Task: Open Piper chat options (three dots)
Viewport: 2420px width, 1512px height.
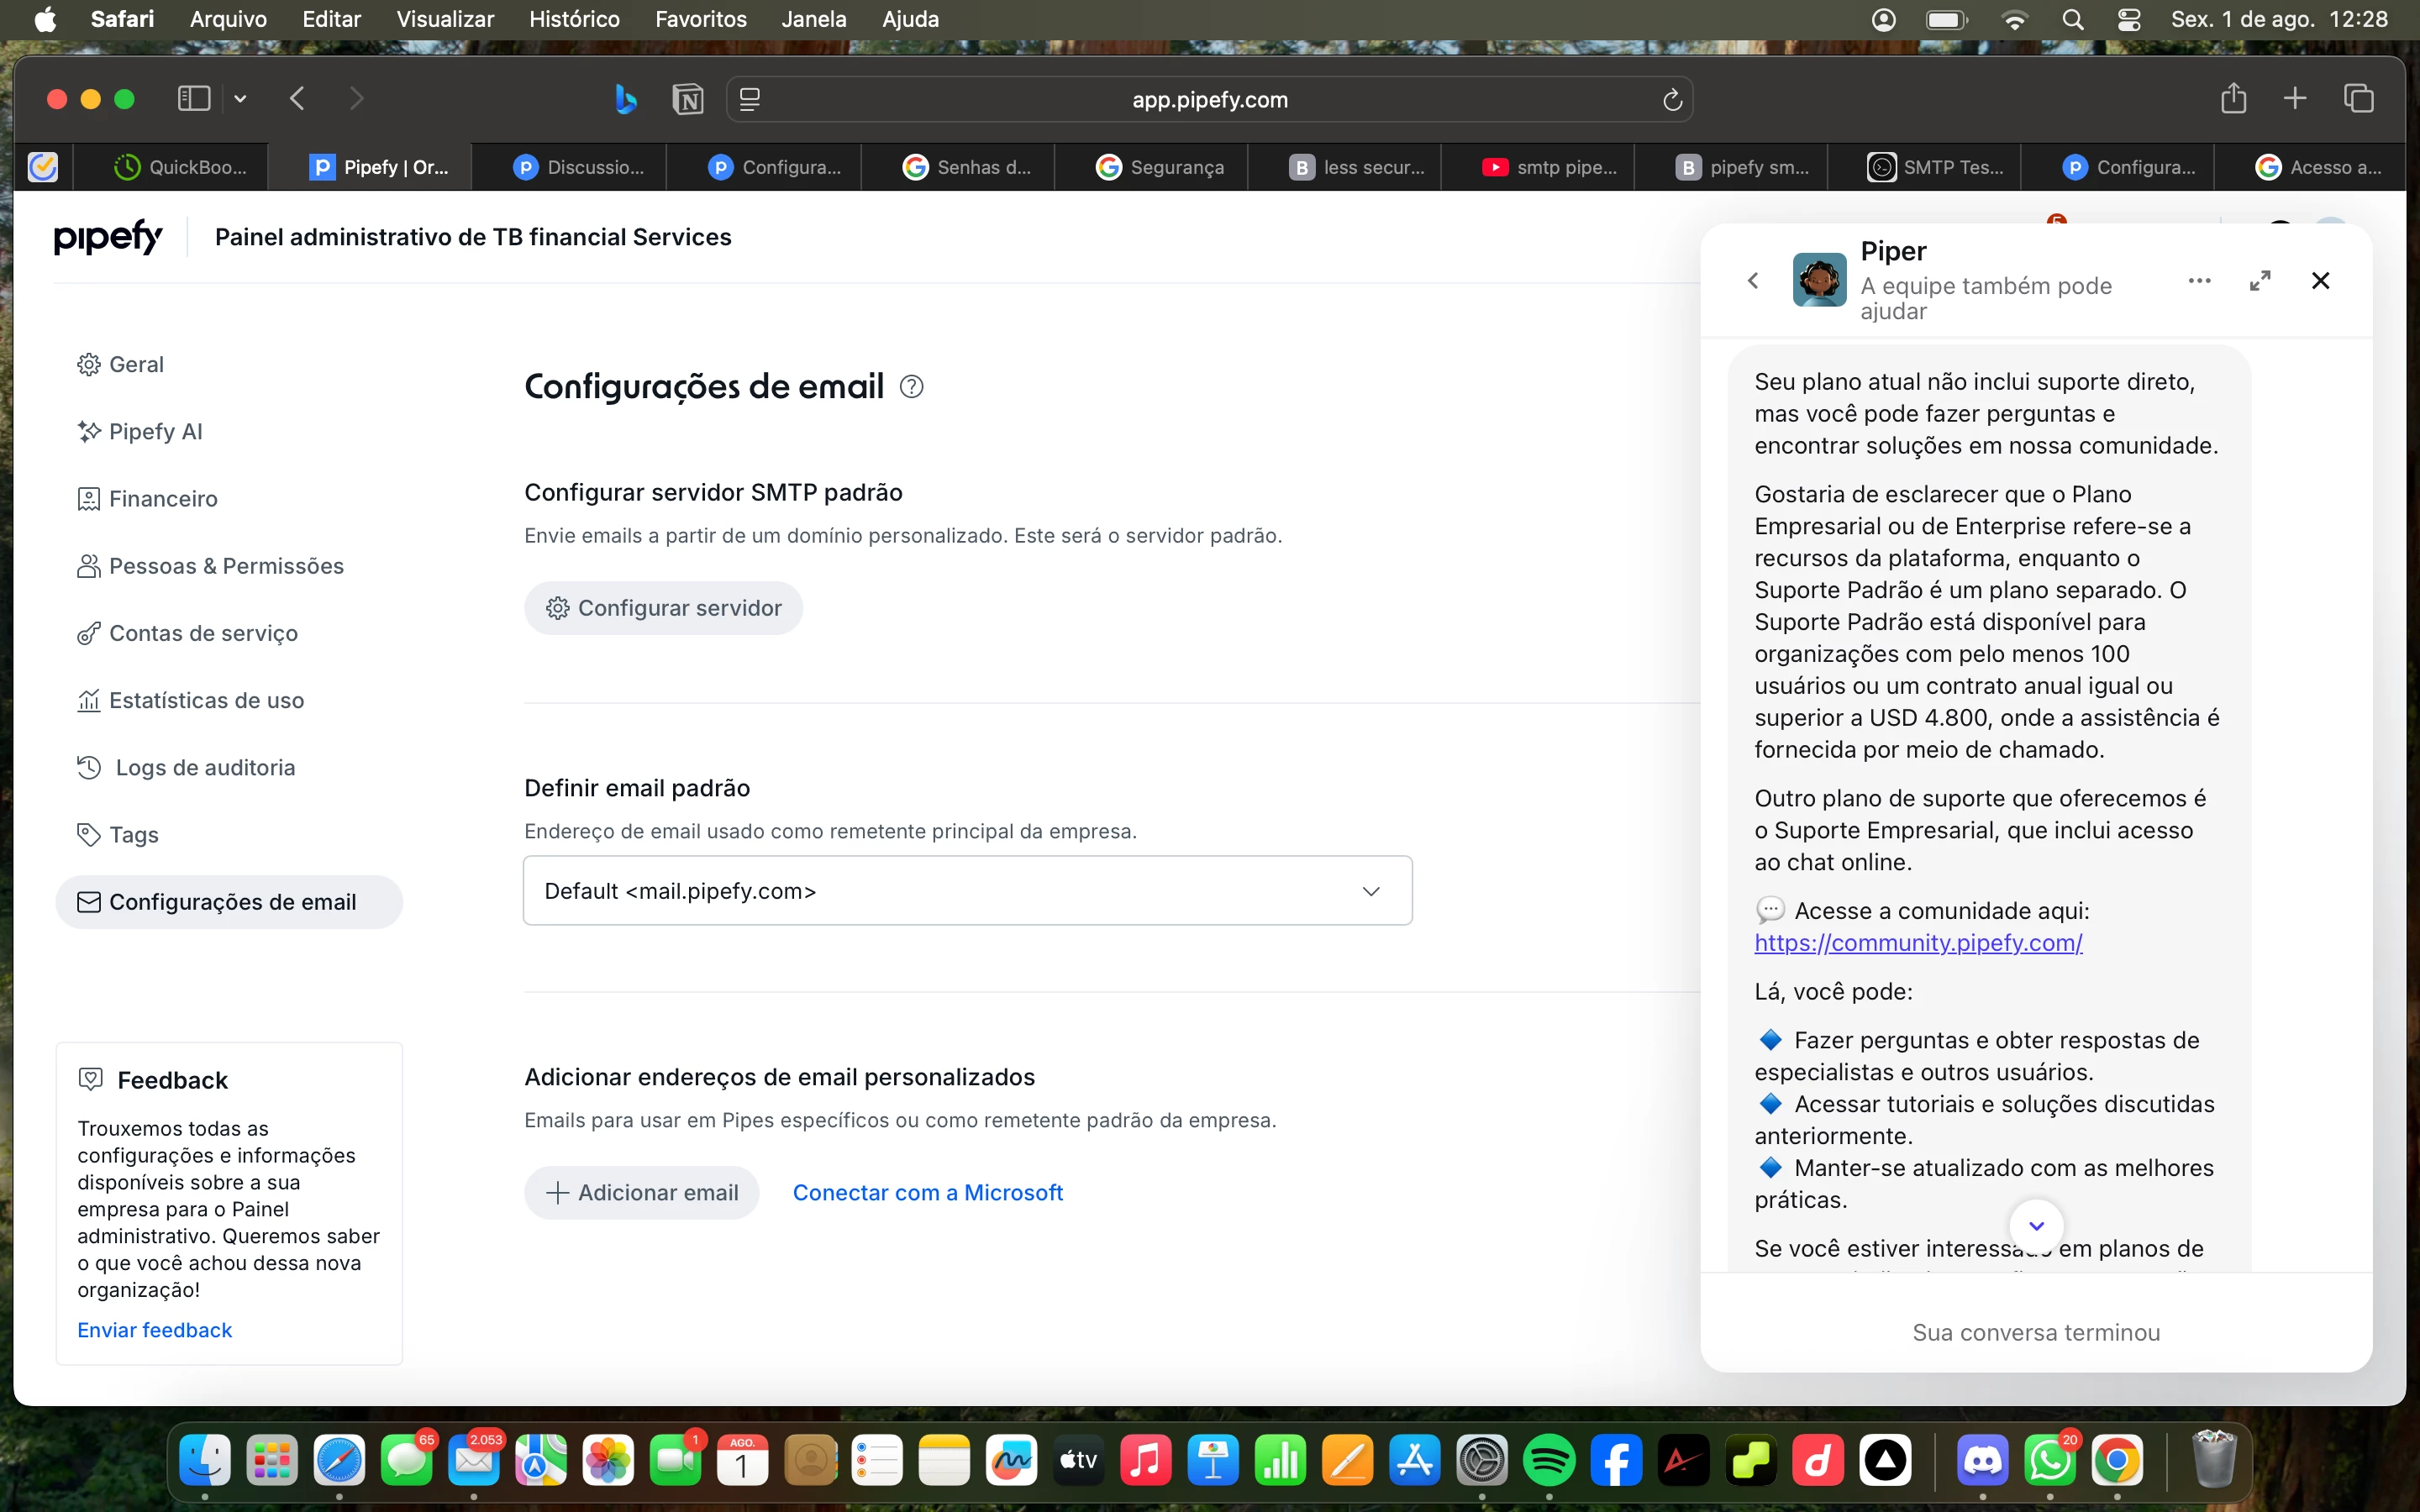Action: (2199, 281)
